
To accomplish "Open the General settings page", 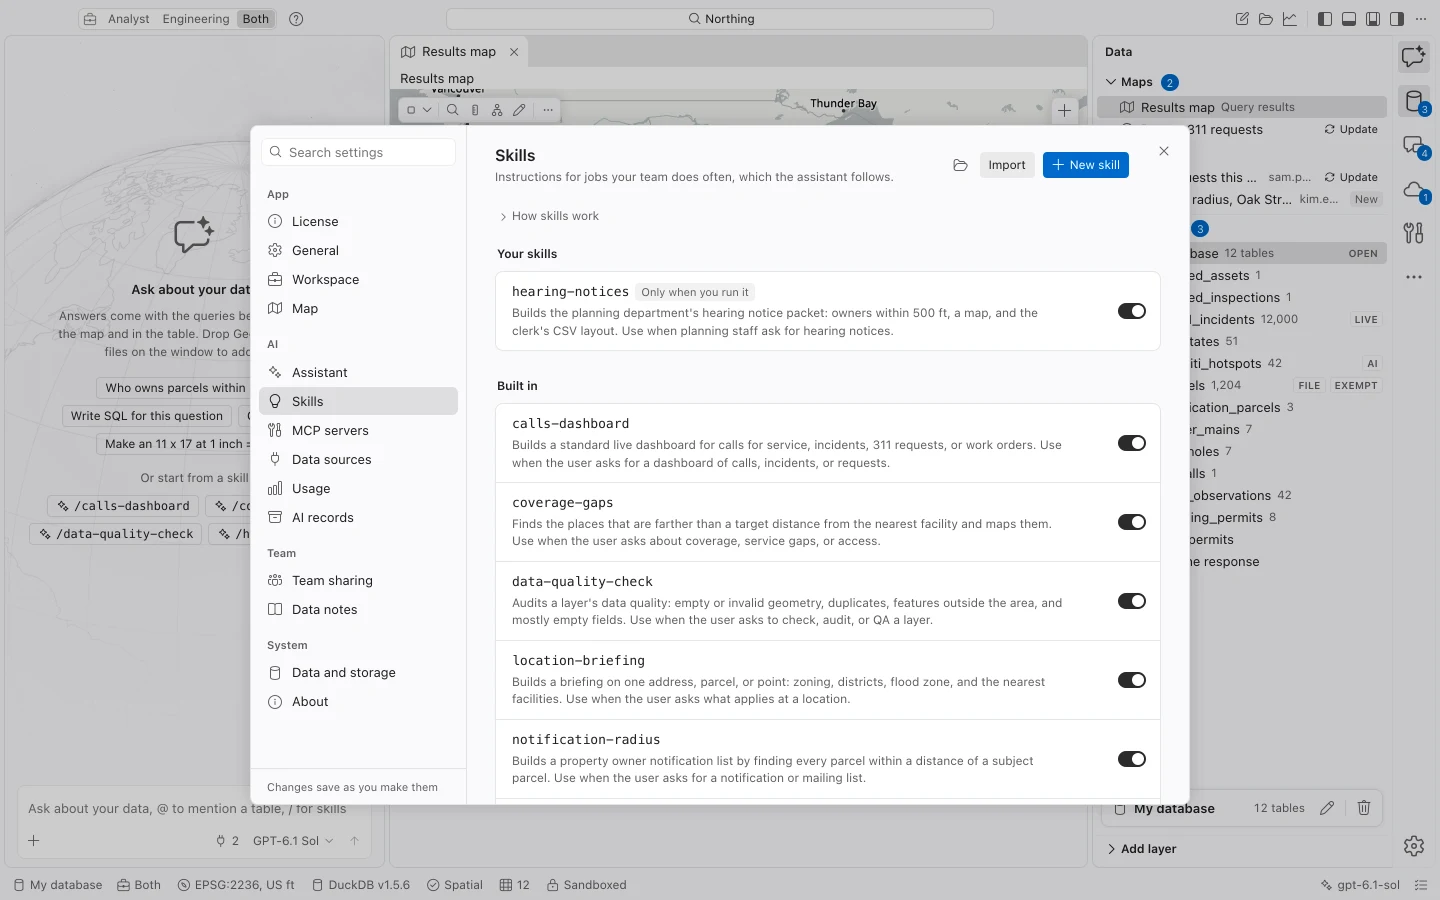I will [x=358, y=251].
